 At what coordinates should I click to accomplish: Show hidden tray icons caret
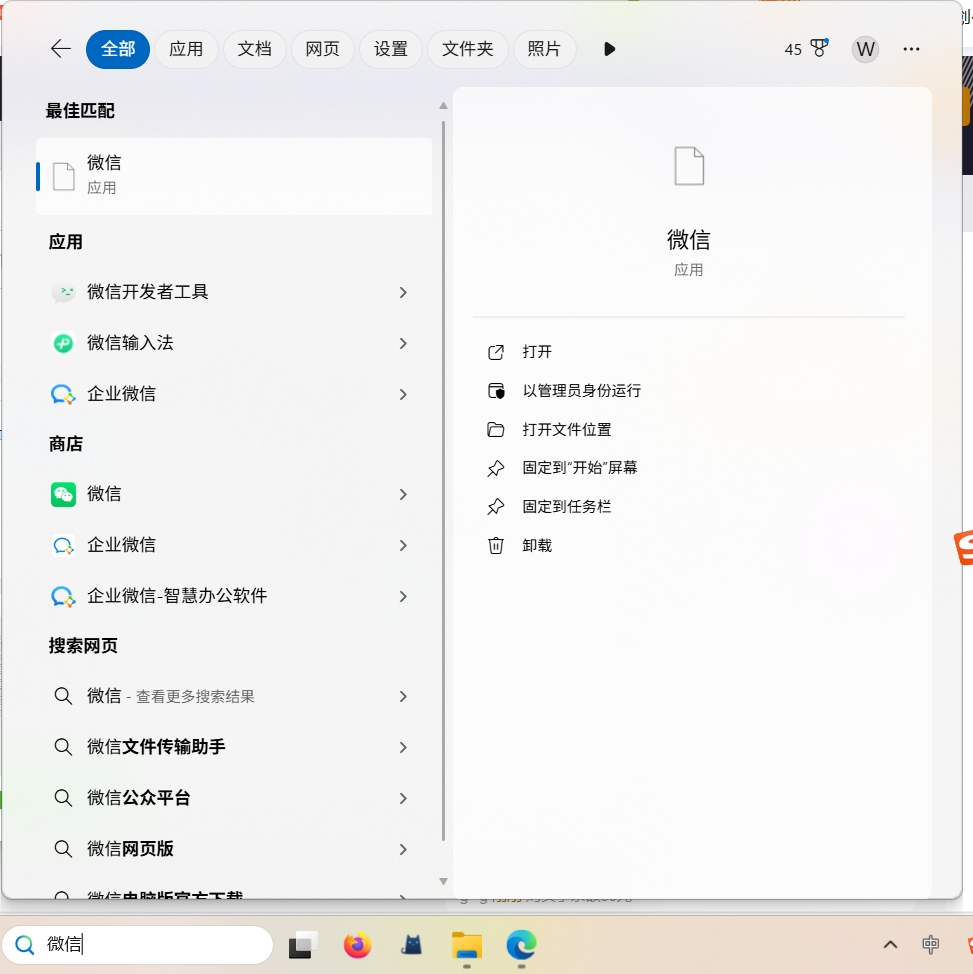[890, 945]
